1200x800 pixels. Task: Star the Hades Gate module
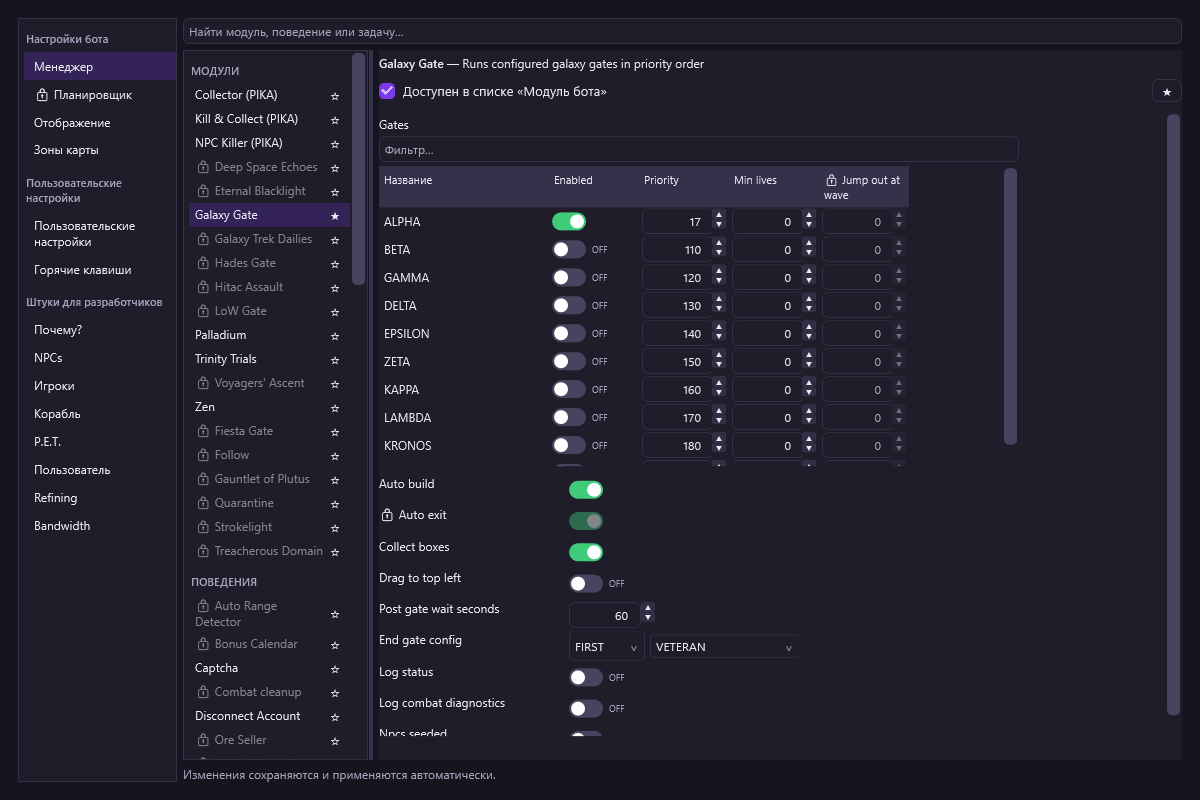coord(335,264)
